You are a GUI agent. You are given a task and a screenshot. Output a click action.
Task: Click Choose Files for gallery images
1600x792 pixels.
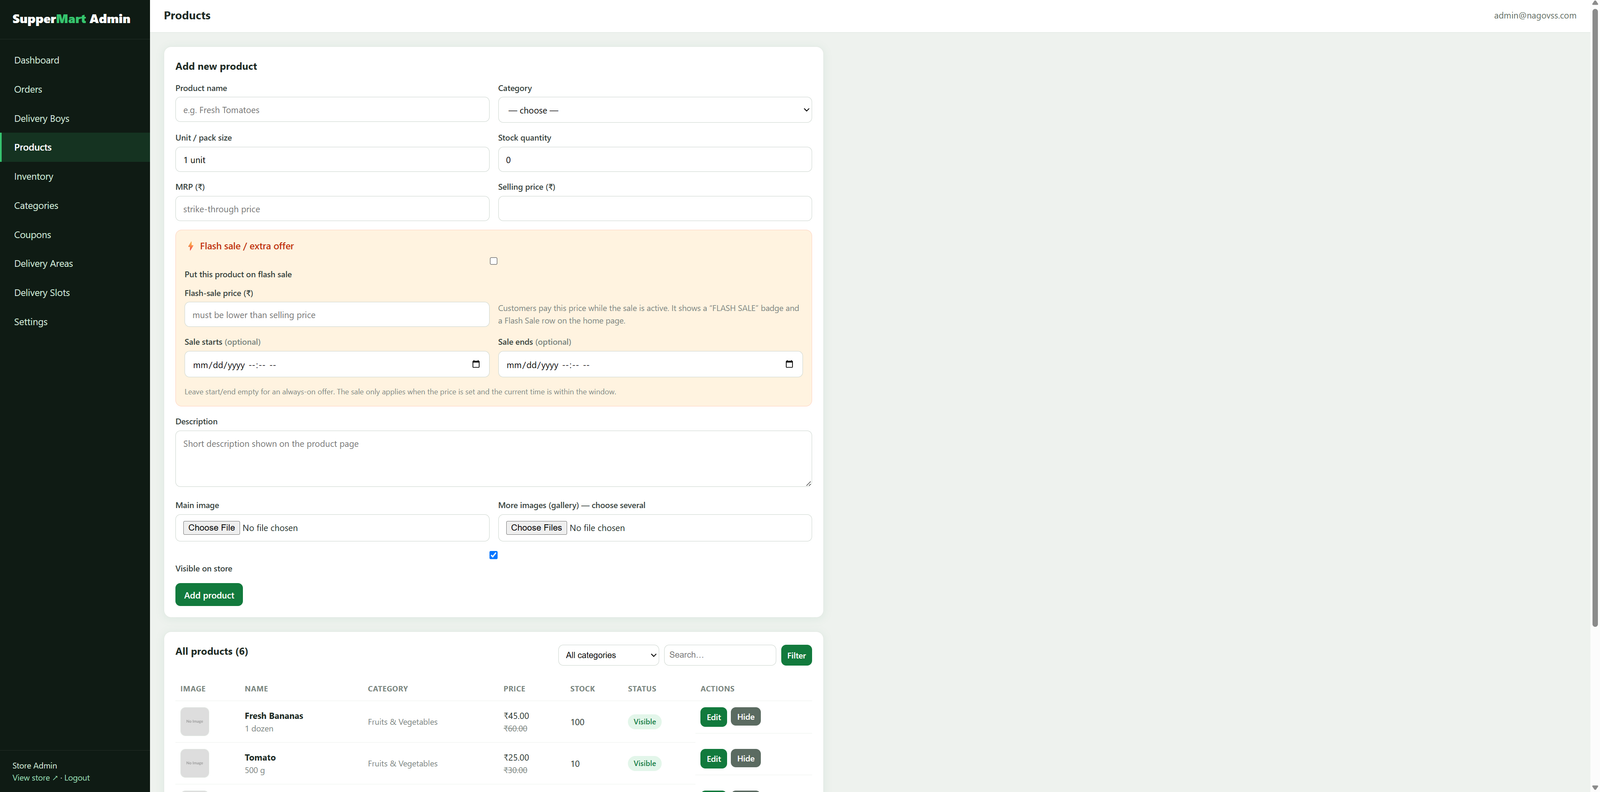tap(536, 528)
